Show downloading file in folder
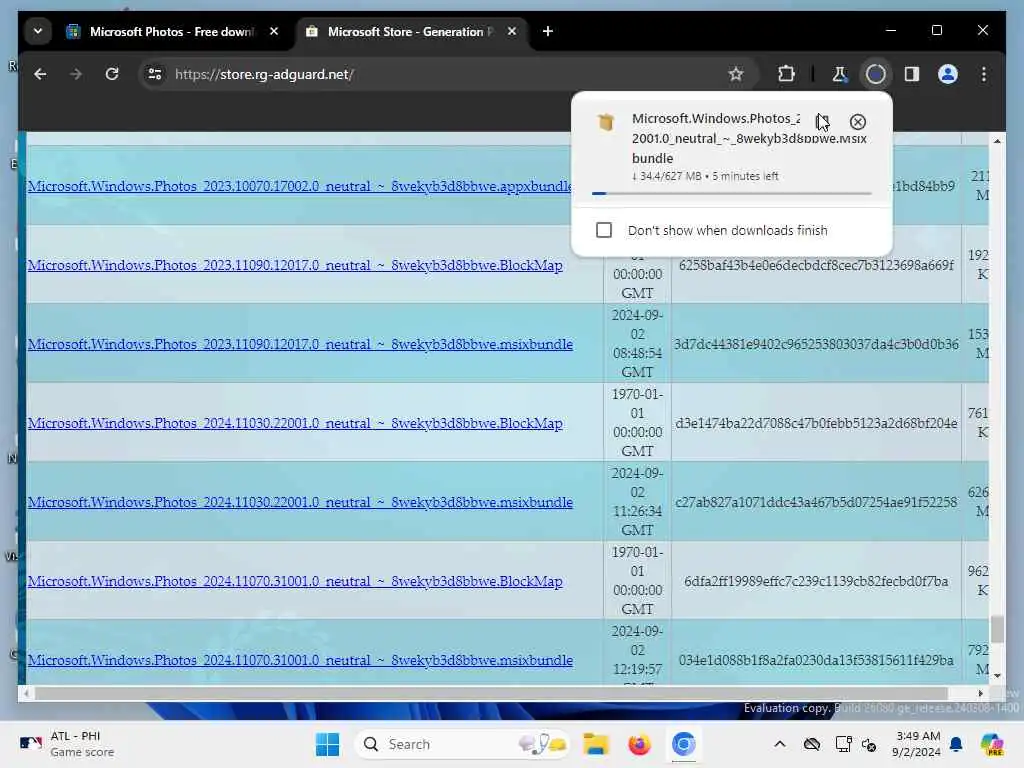This screenshot has height=768, width=1024. pyautogui.click(x=822, y=122)
